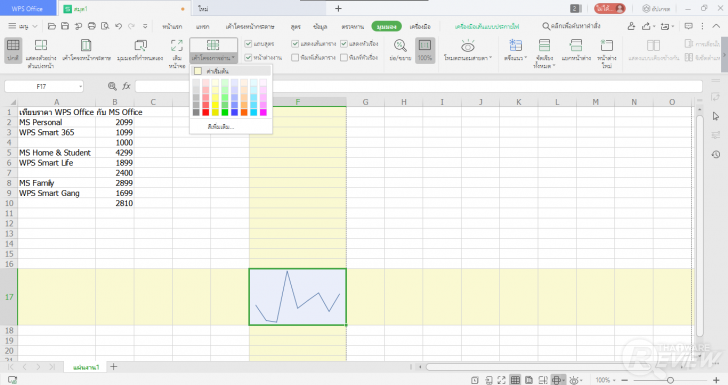Click the add collaborator person icon
The image size is (728, 385).
631,26
